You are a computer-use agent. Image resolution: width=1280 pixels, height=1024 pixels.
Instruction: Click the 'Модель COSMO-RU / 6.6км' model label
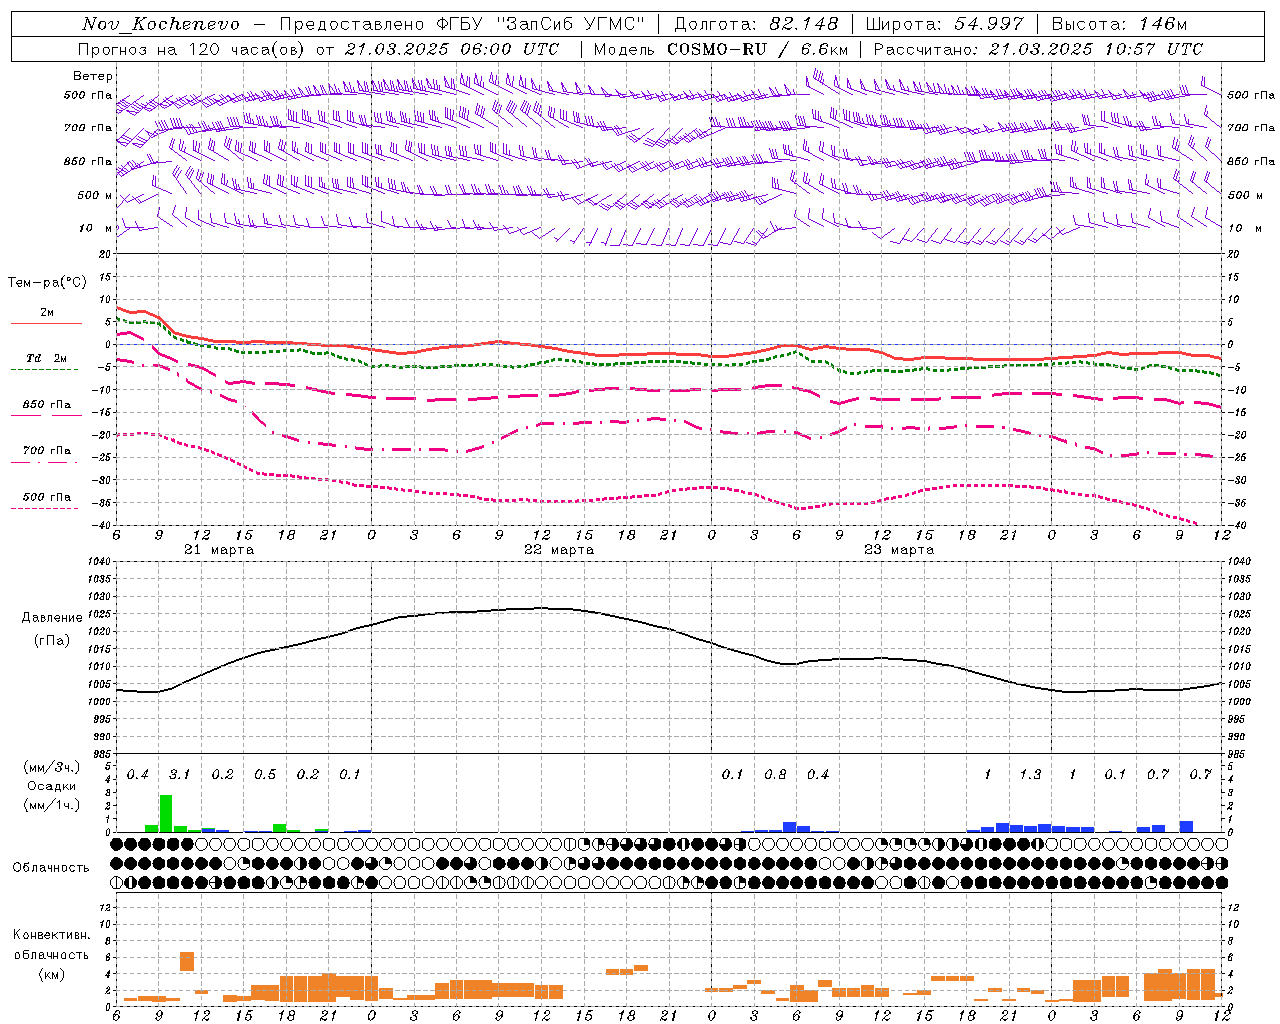pyautogui.click(x=721, y=49)
